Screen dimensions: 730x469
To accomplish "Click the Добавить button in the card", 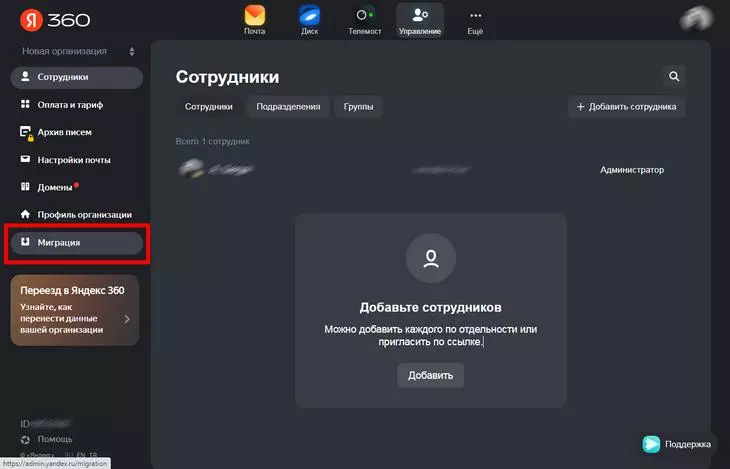I will coord(431,375).
